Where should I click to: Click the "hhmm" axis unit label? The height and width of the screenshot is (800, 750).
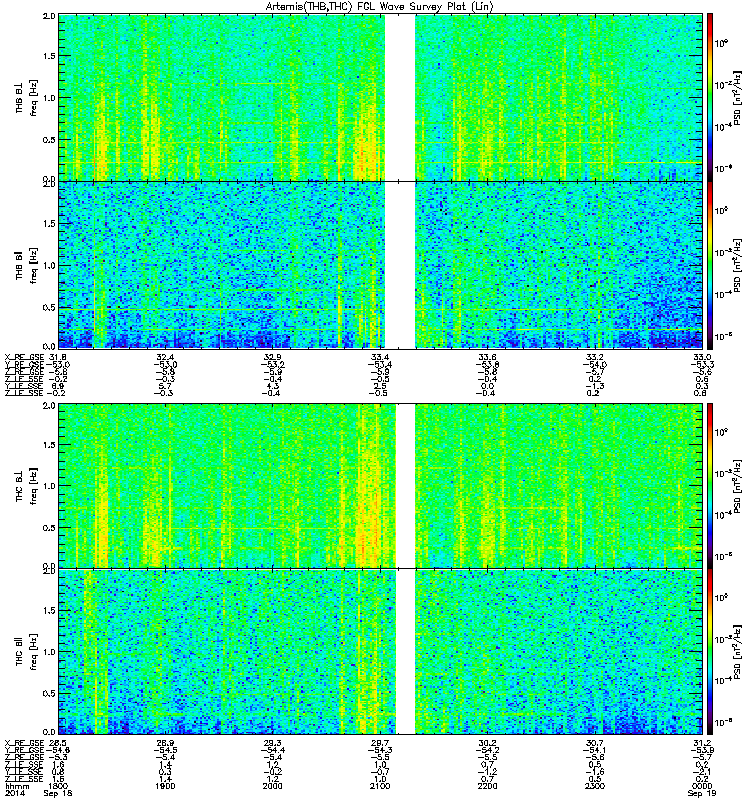coord(16,786)
